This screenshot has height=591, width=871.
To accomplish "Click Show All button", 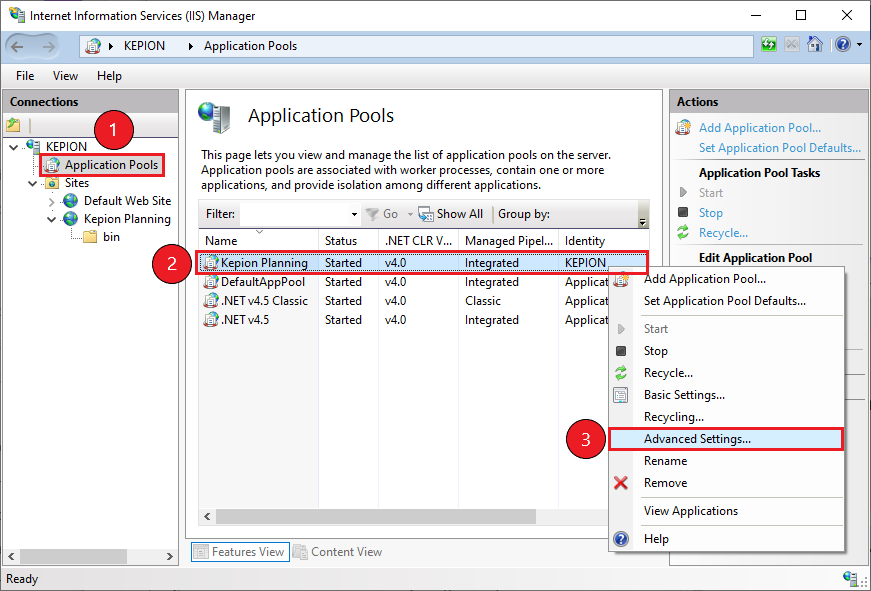I will 450,214.
